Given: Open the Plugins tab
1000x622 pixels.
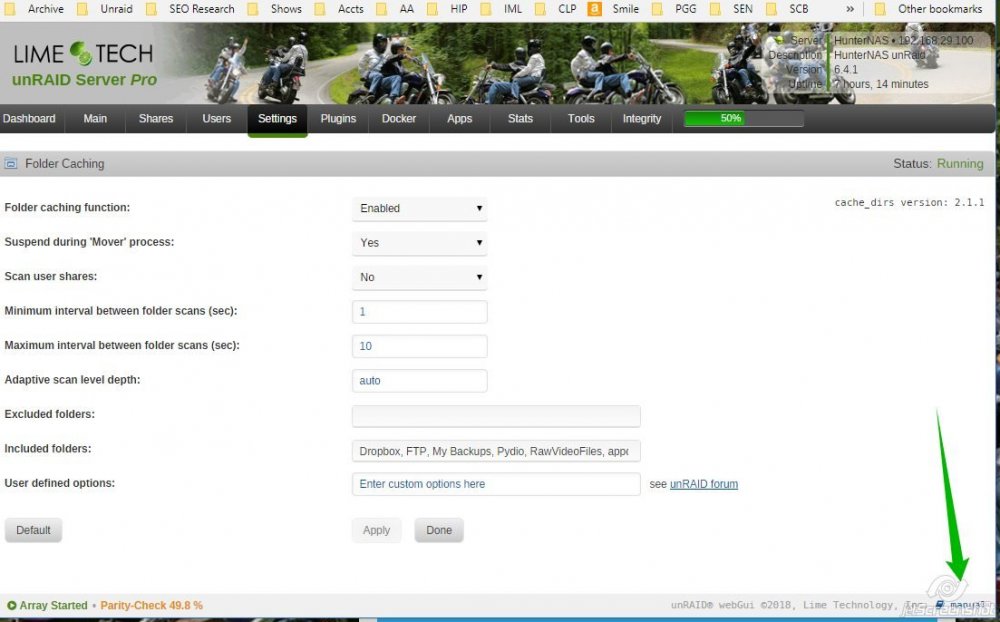Looking at the screenshot, I should [338, 119].
